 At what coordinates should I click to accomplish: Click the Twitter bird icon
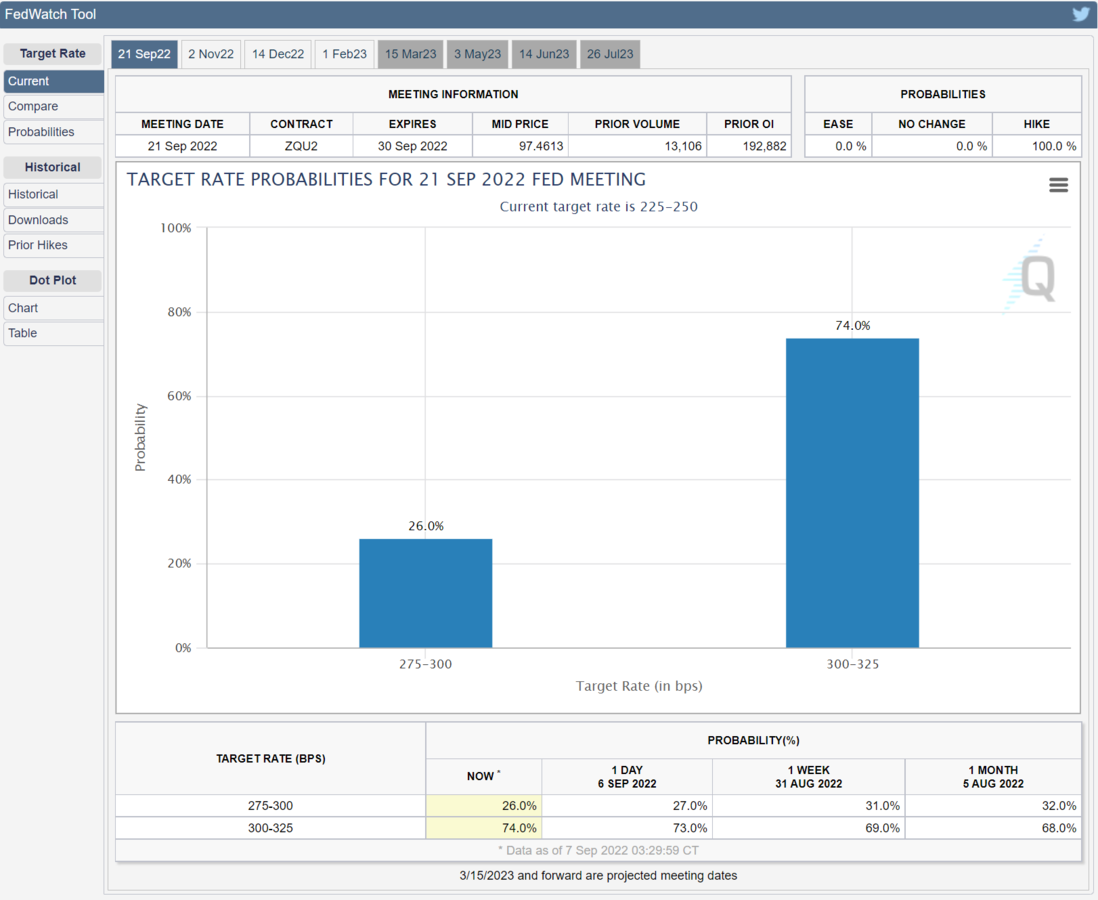tap(1081, 14)
